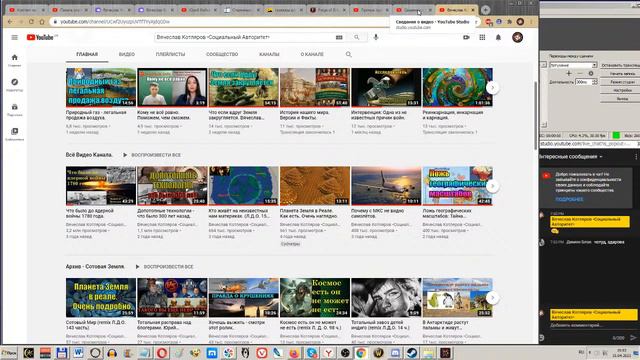640x360 pixels.
Task: Click the YouTube logo
Action: coord(40,38)
